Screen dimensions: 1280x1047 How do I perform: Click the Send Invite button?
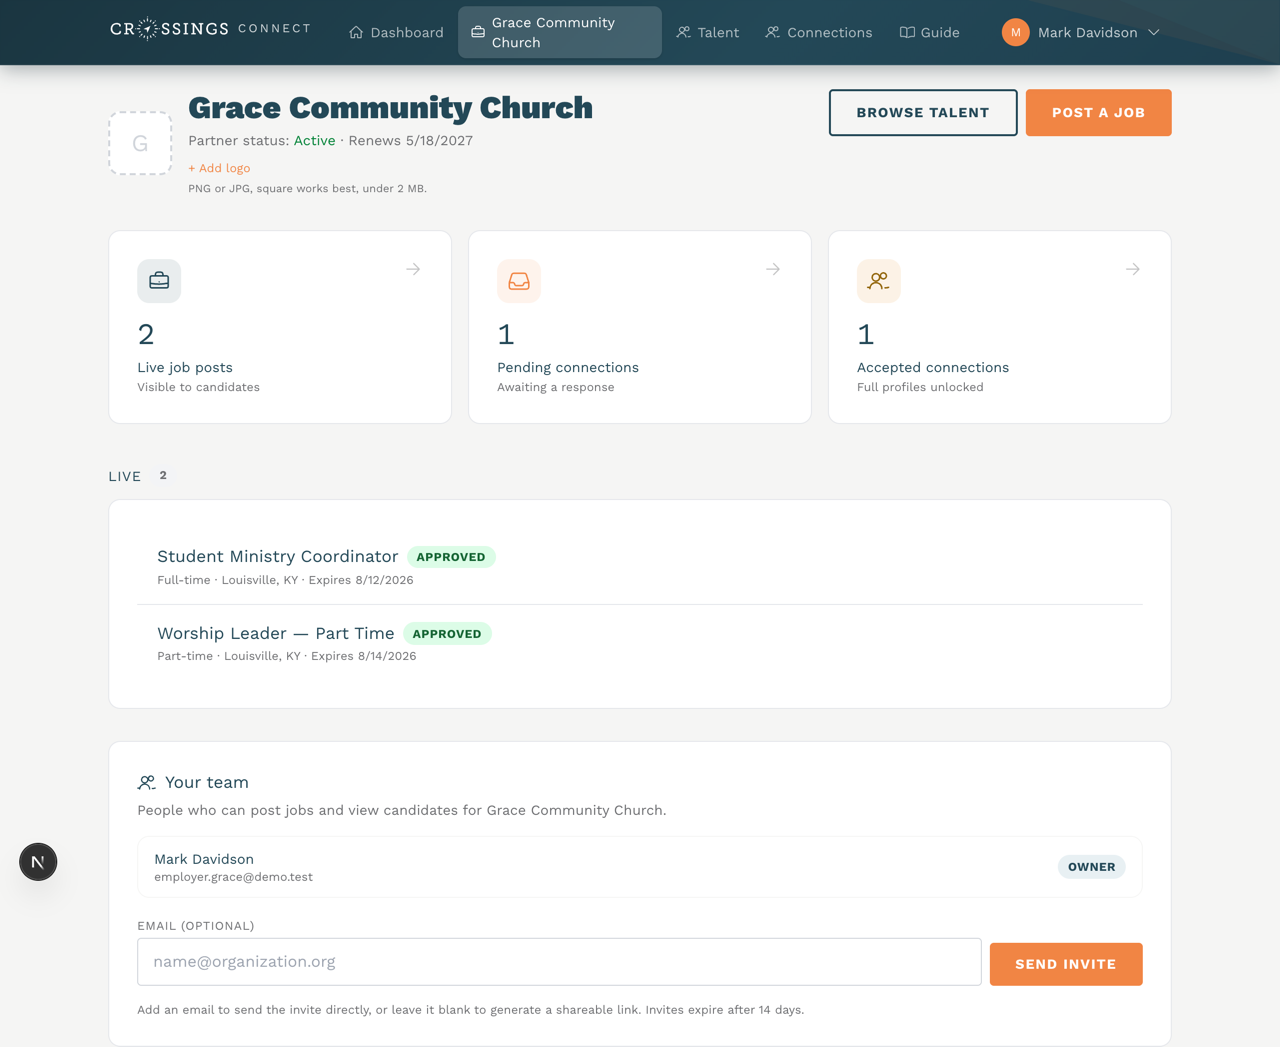tap(1066, 964)
